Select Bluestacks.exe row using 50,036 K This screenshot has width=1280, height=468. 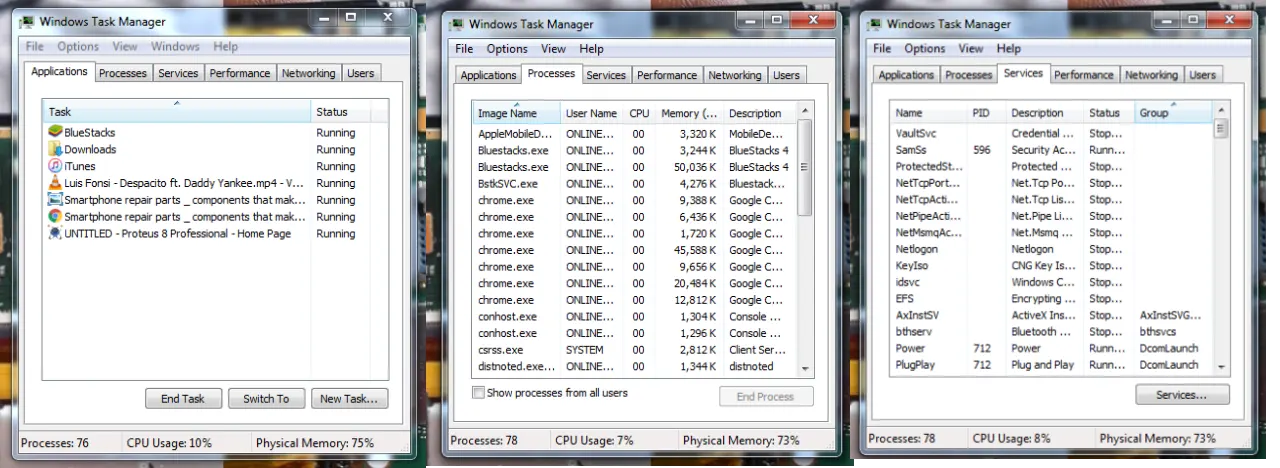(635, 167)
